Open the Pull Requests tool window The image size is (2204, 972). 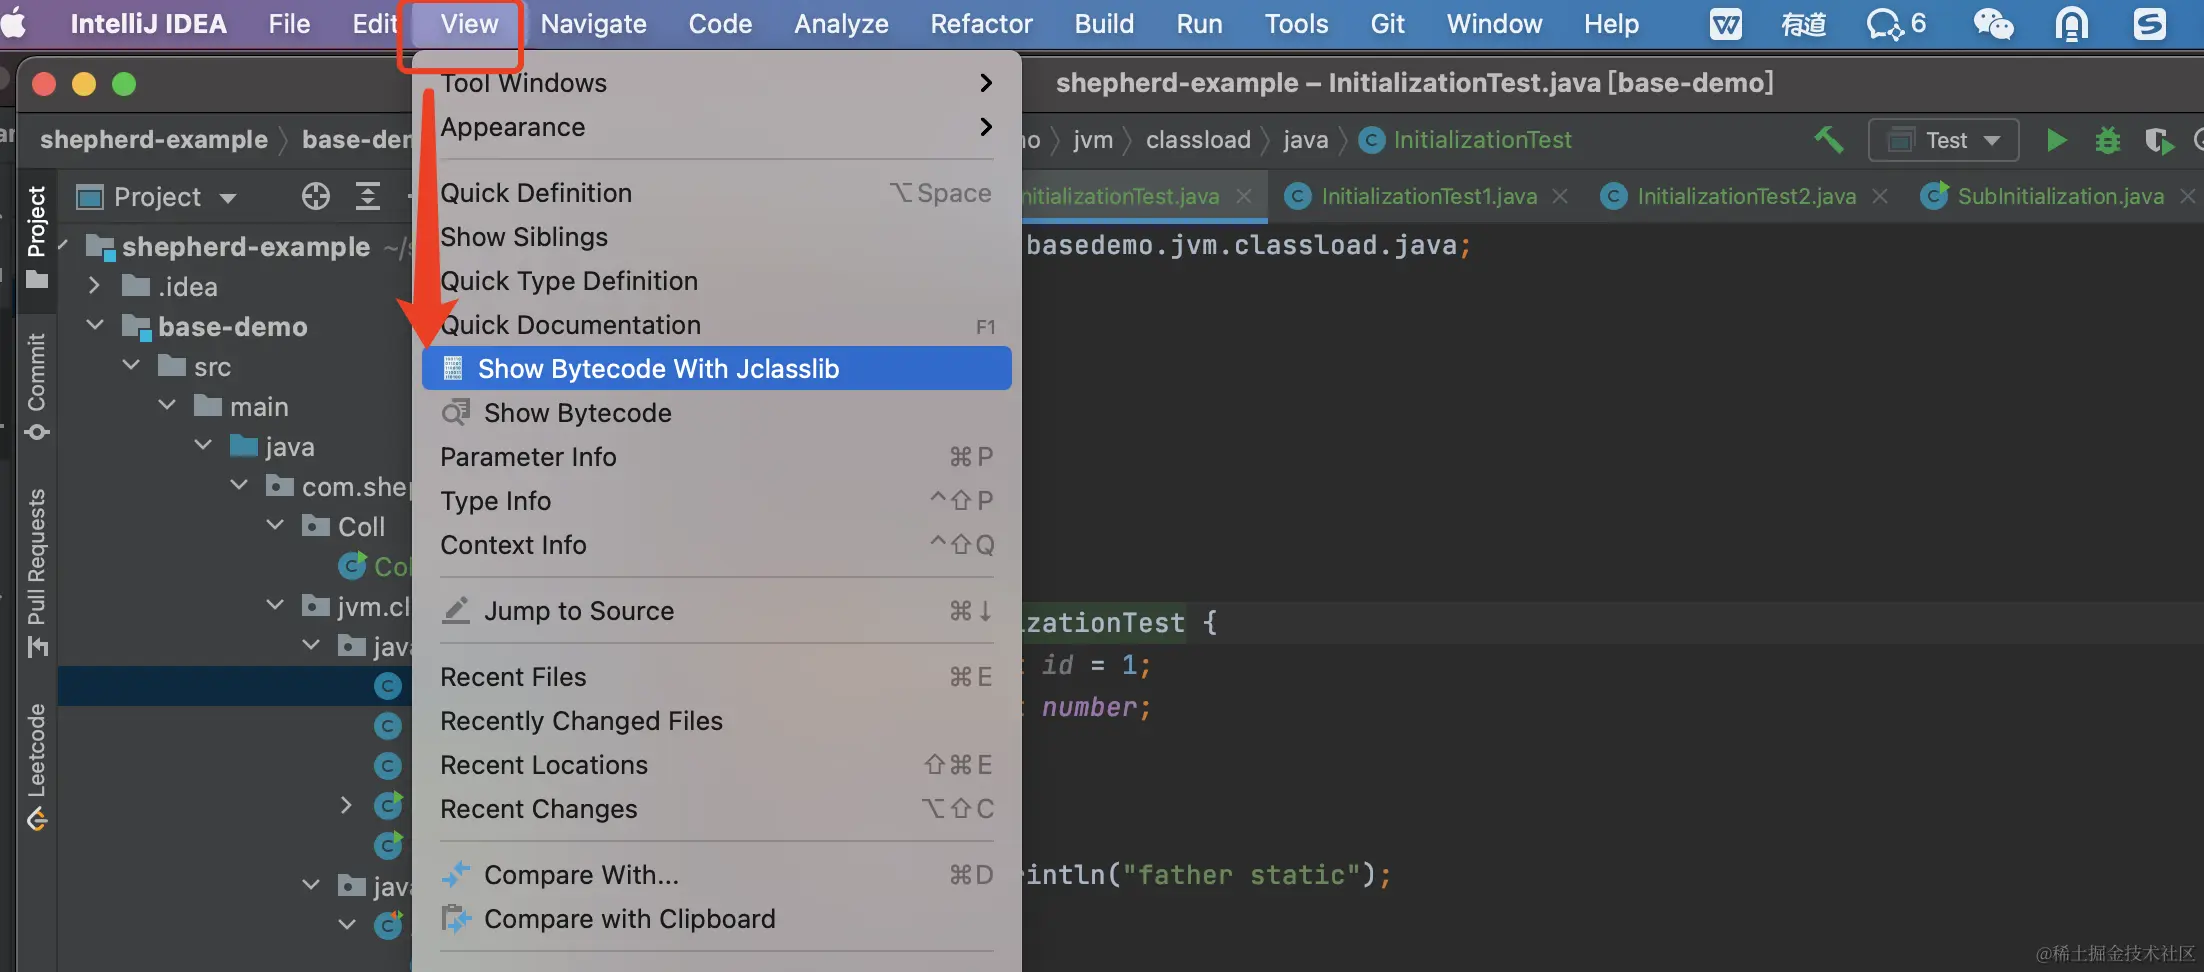(37, 572)
